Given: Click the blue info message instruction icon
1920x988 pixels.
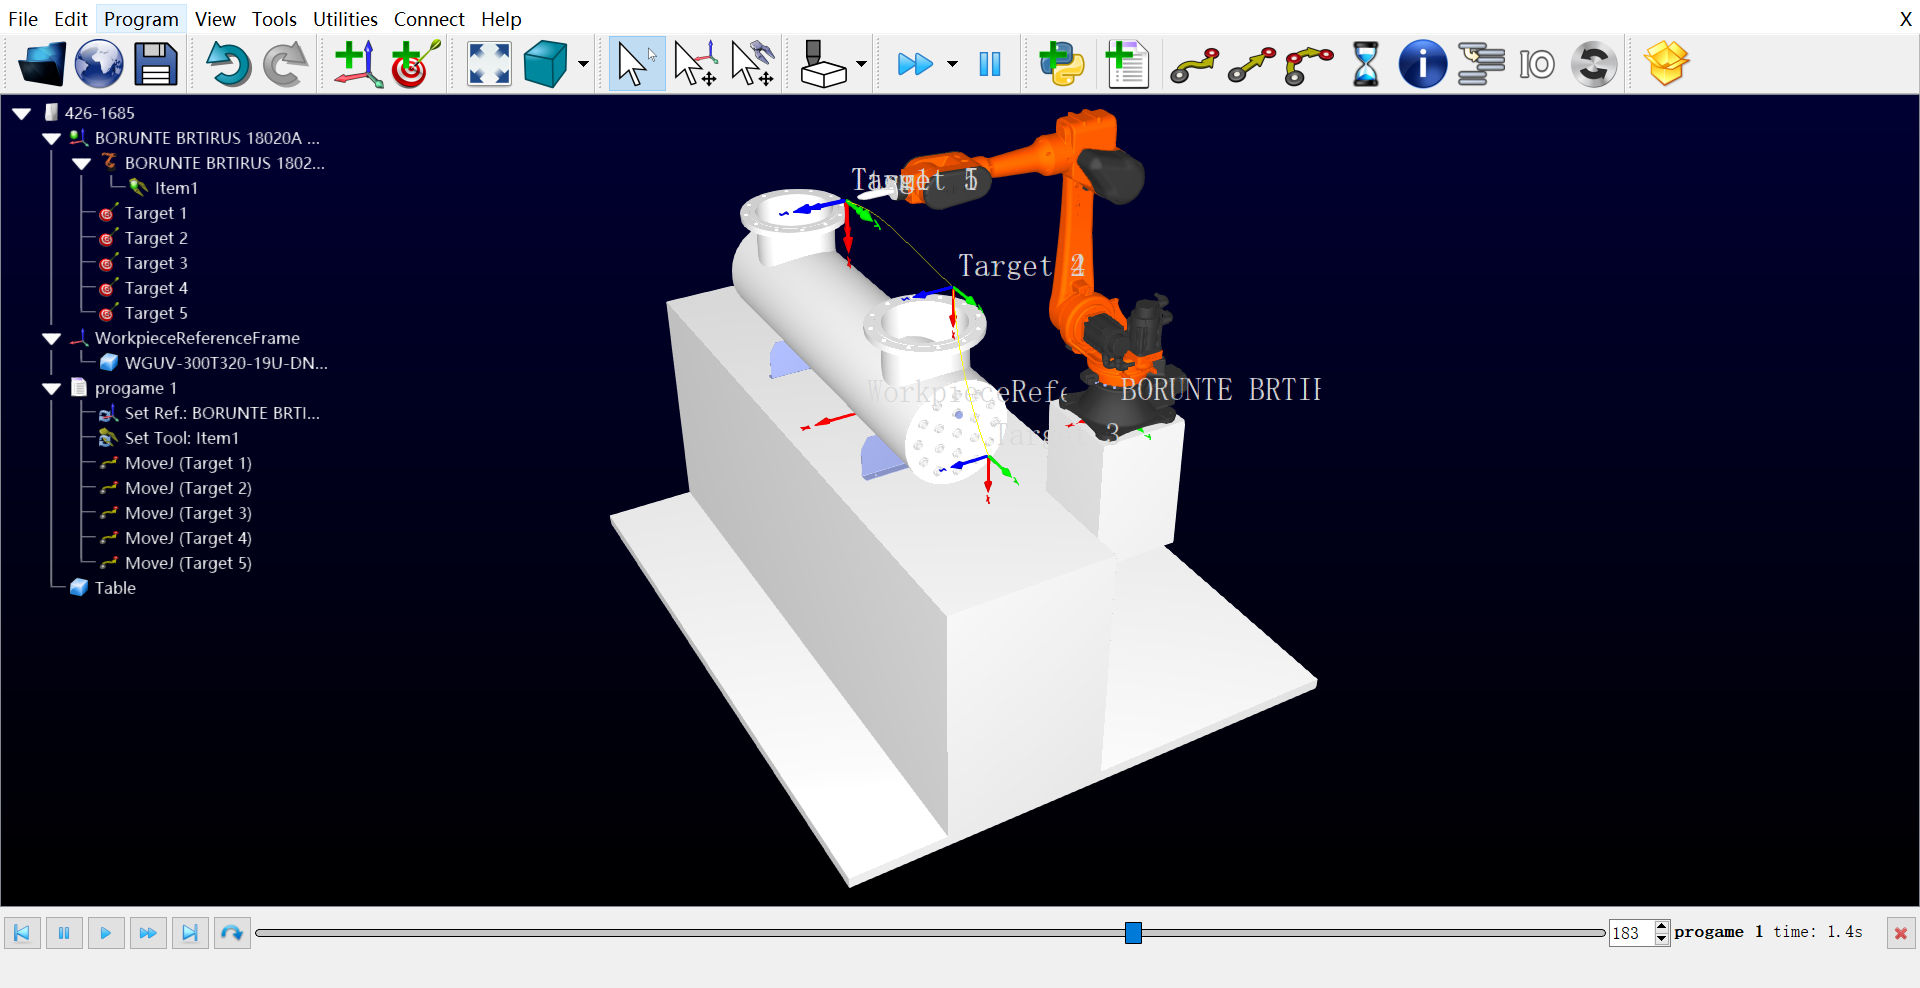Looking at the screenshot, I should coord(1422,65).
